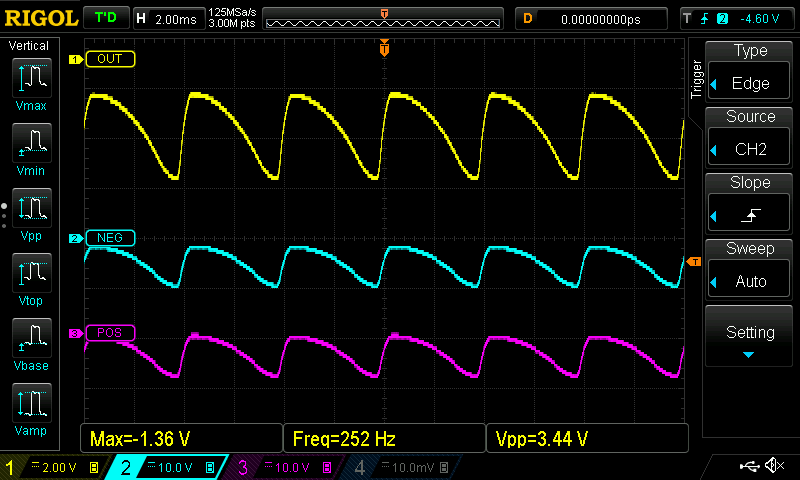The image size is (800, 480).
Task: Toggle the speaker mute icon
Action: click(x=774, y=466)
